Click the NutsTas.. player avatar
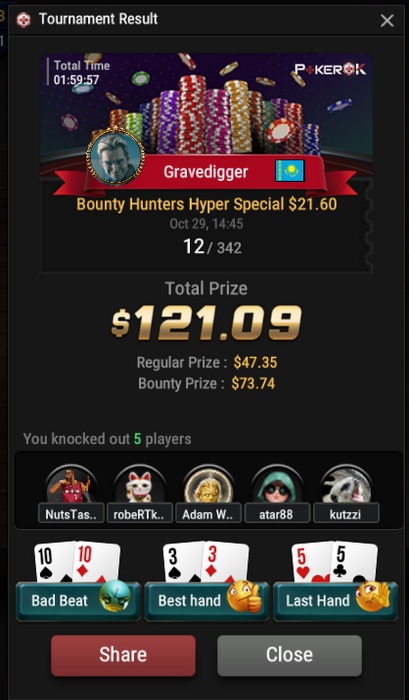 click(x=71, y=486)
